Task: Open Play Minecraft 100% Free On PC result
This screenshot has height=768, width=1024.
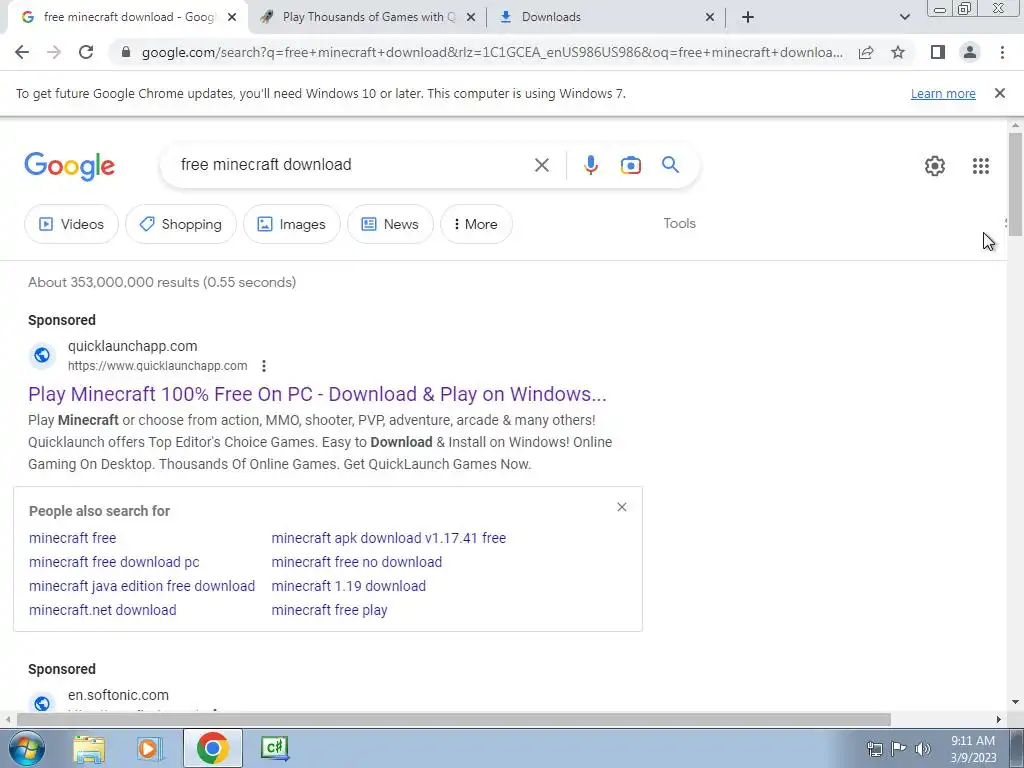Action: pos(317,394)
